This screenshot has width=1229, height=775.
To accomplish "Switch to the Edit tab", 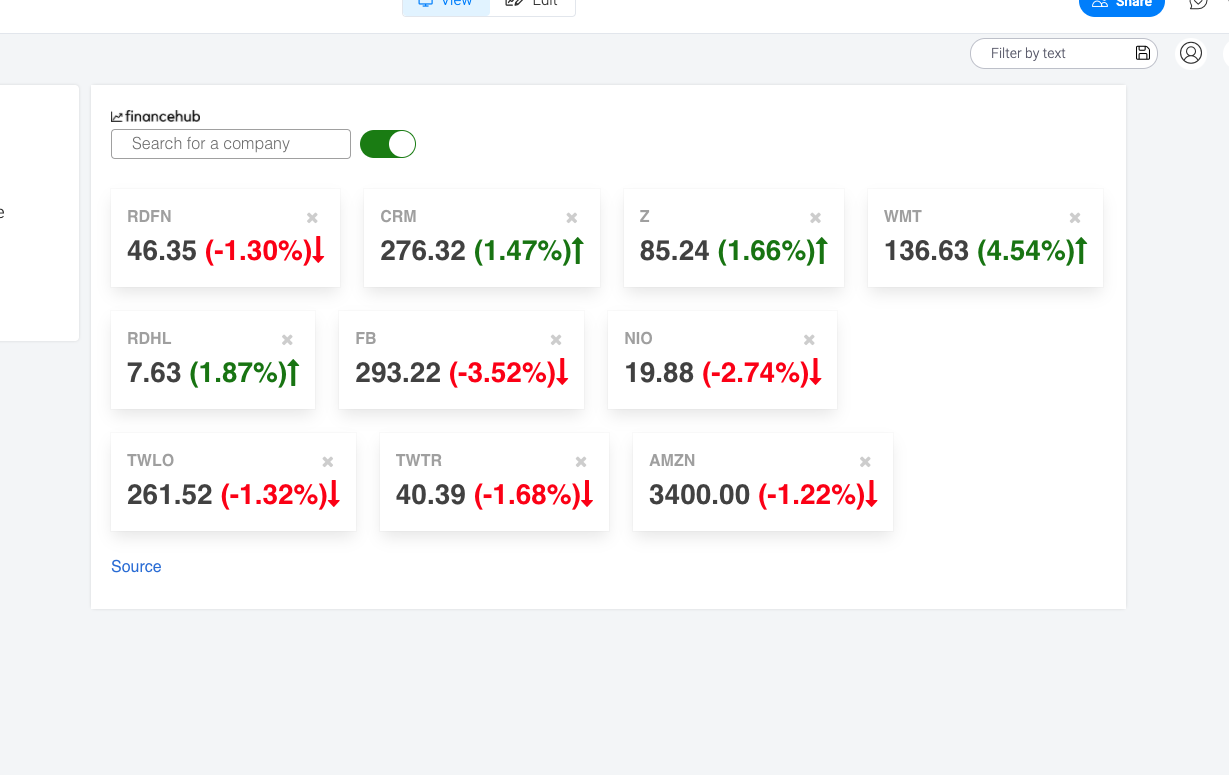I will pyautogui.click(x=532, y=6).
